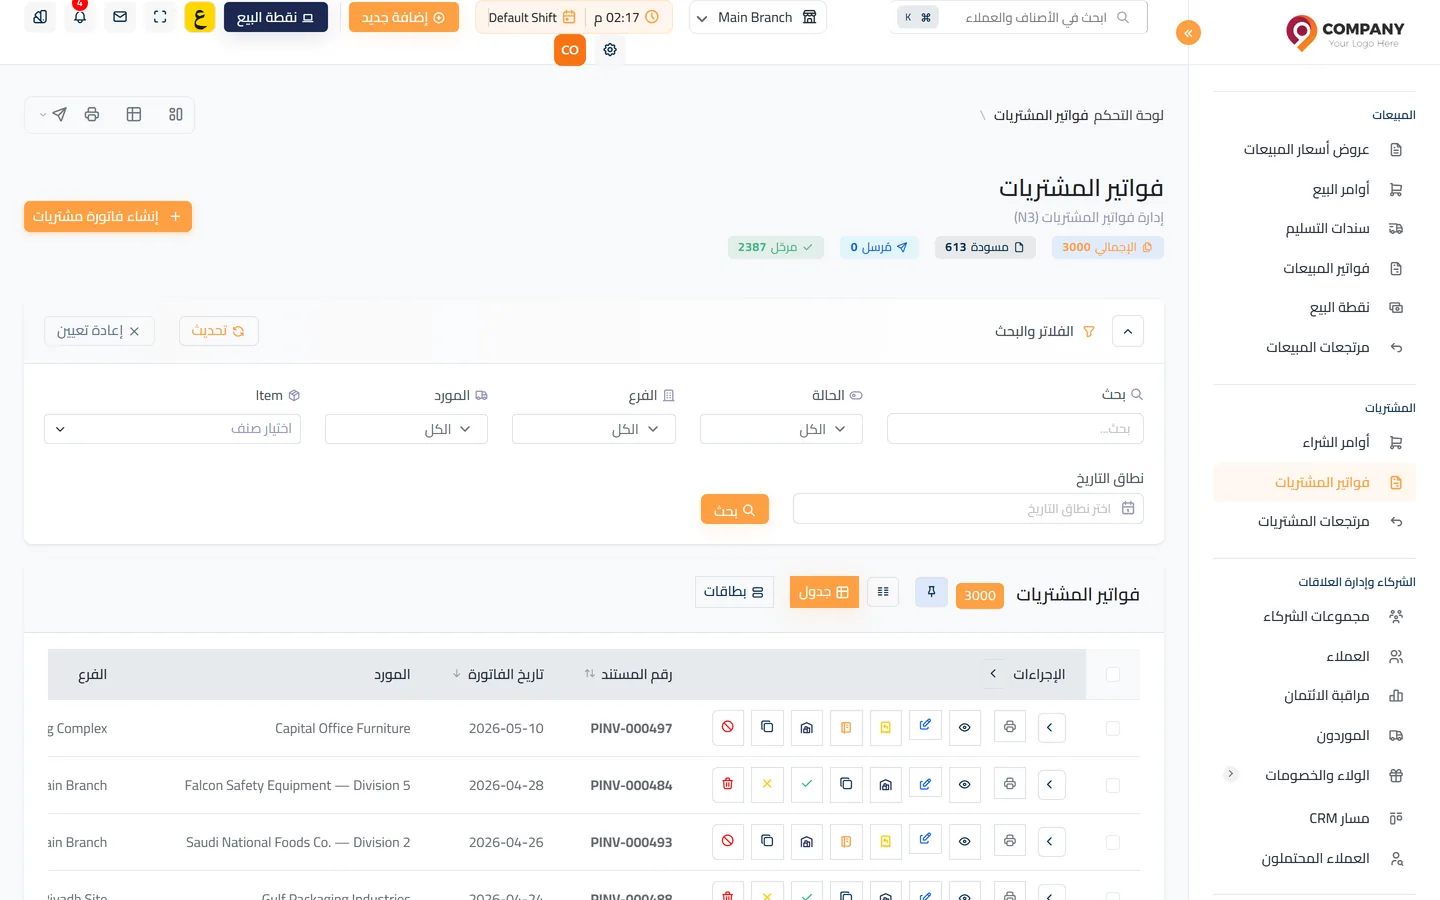The image size is (1440, 900).
Task: Click the table layout icon in the page toolbar
Action: 134,115
